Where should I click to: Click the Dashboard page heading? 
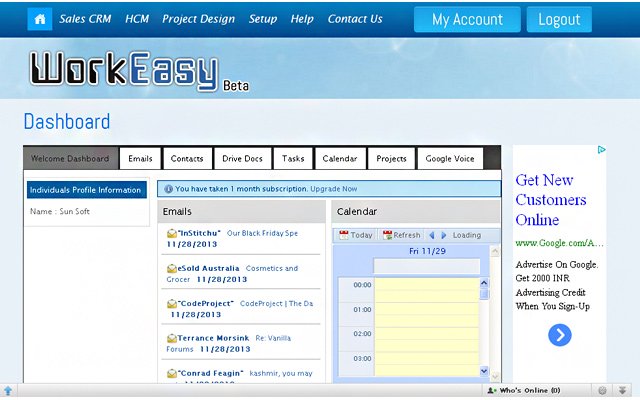[67, 122]
